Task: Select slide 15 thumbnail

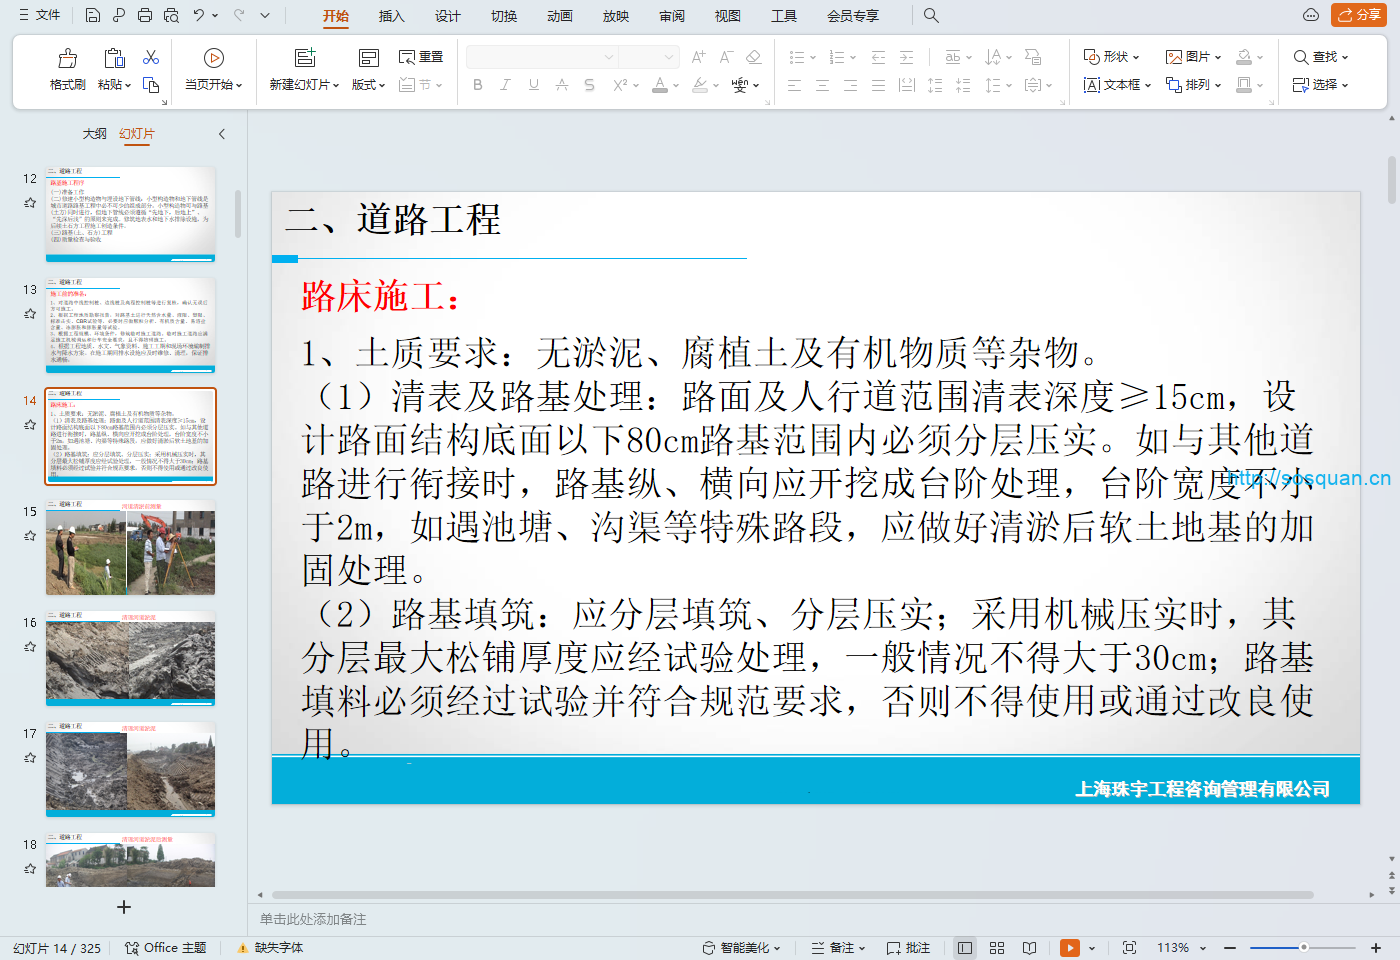Action: pos(130,548)
